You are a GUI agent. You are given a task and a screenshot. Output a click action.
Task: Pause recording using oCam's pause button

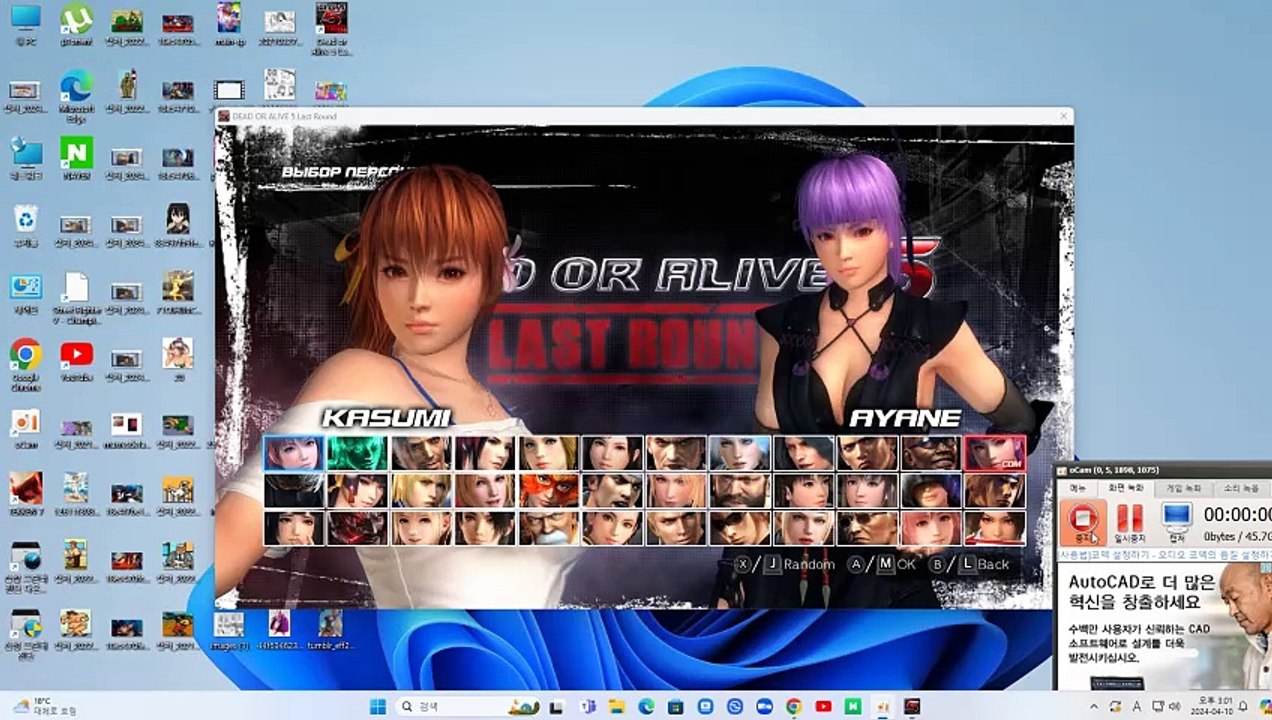point(1130,521)
